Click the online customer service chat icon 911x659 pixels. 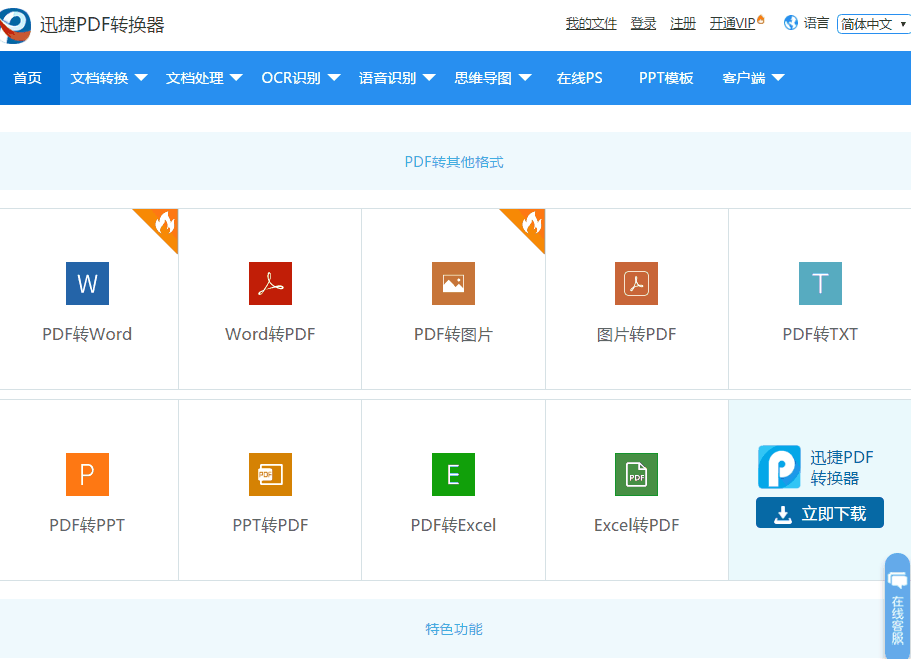click(897, 580)
